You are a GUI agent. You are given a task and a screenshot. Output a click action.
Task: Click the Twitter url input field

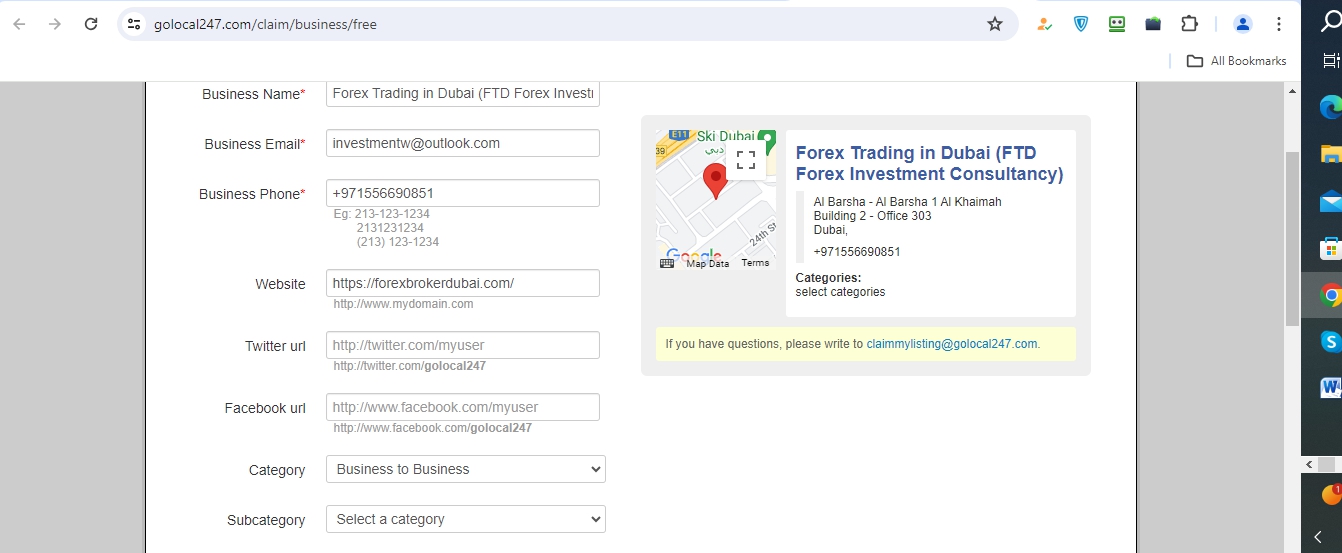point(462,345)
